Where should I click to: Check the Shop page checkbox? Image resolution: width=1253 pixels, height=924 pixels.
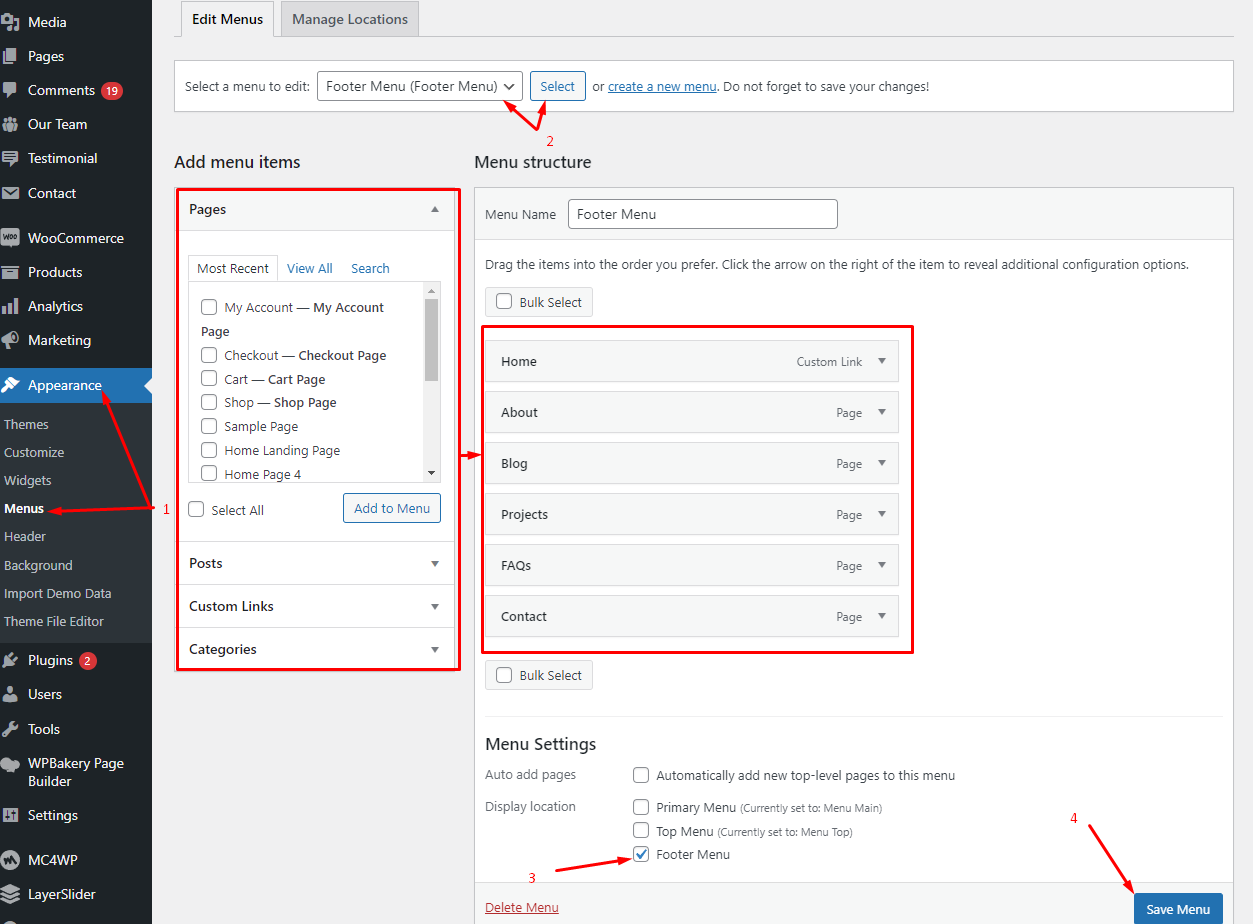point(209,402)
